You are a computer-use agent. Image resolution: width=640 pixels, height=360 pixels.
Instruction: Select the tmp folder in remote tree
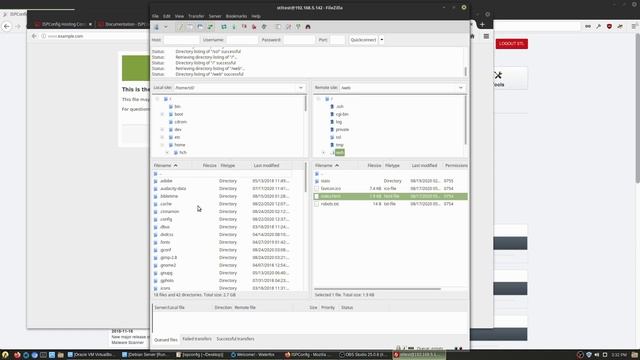[340, 145]
